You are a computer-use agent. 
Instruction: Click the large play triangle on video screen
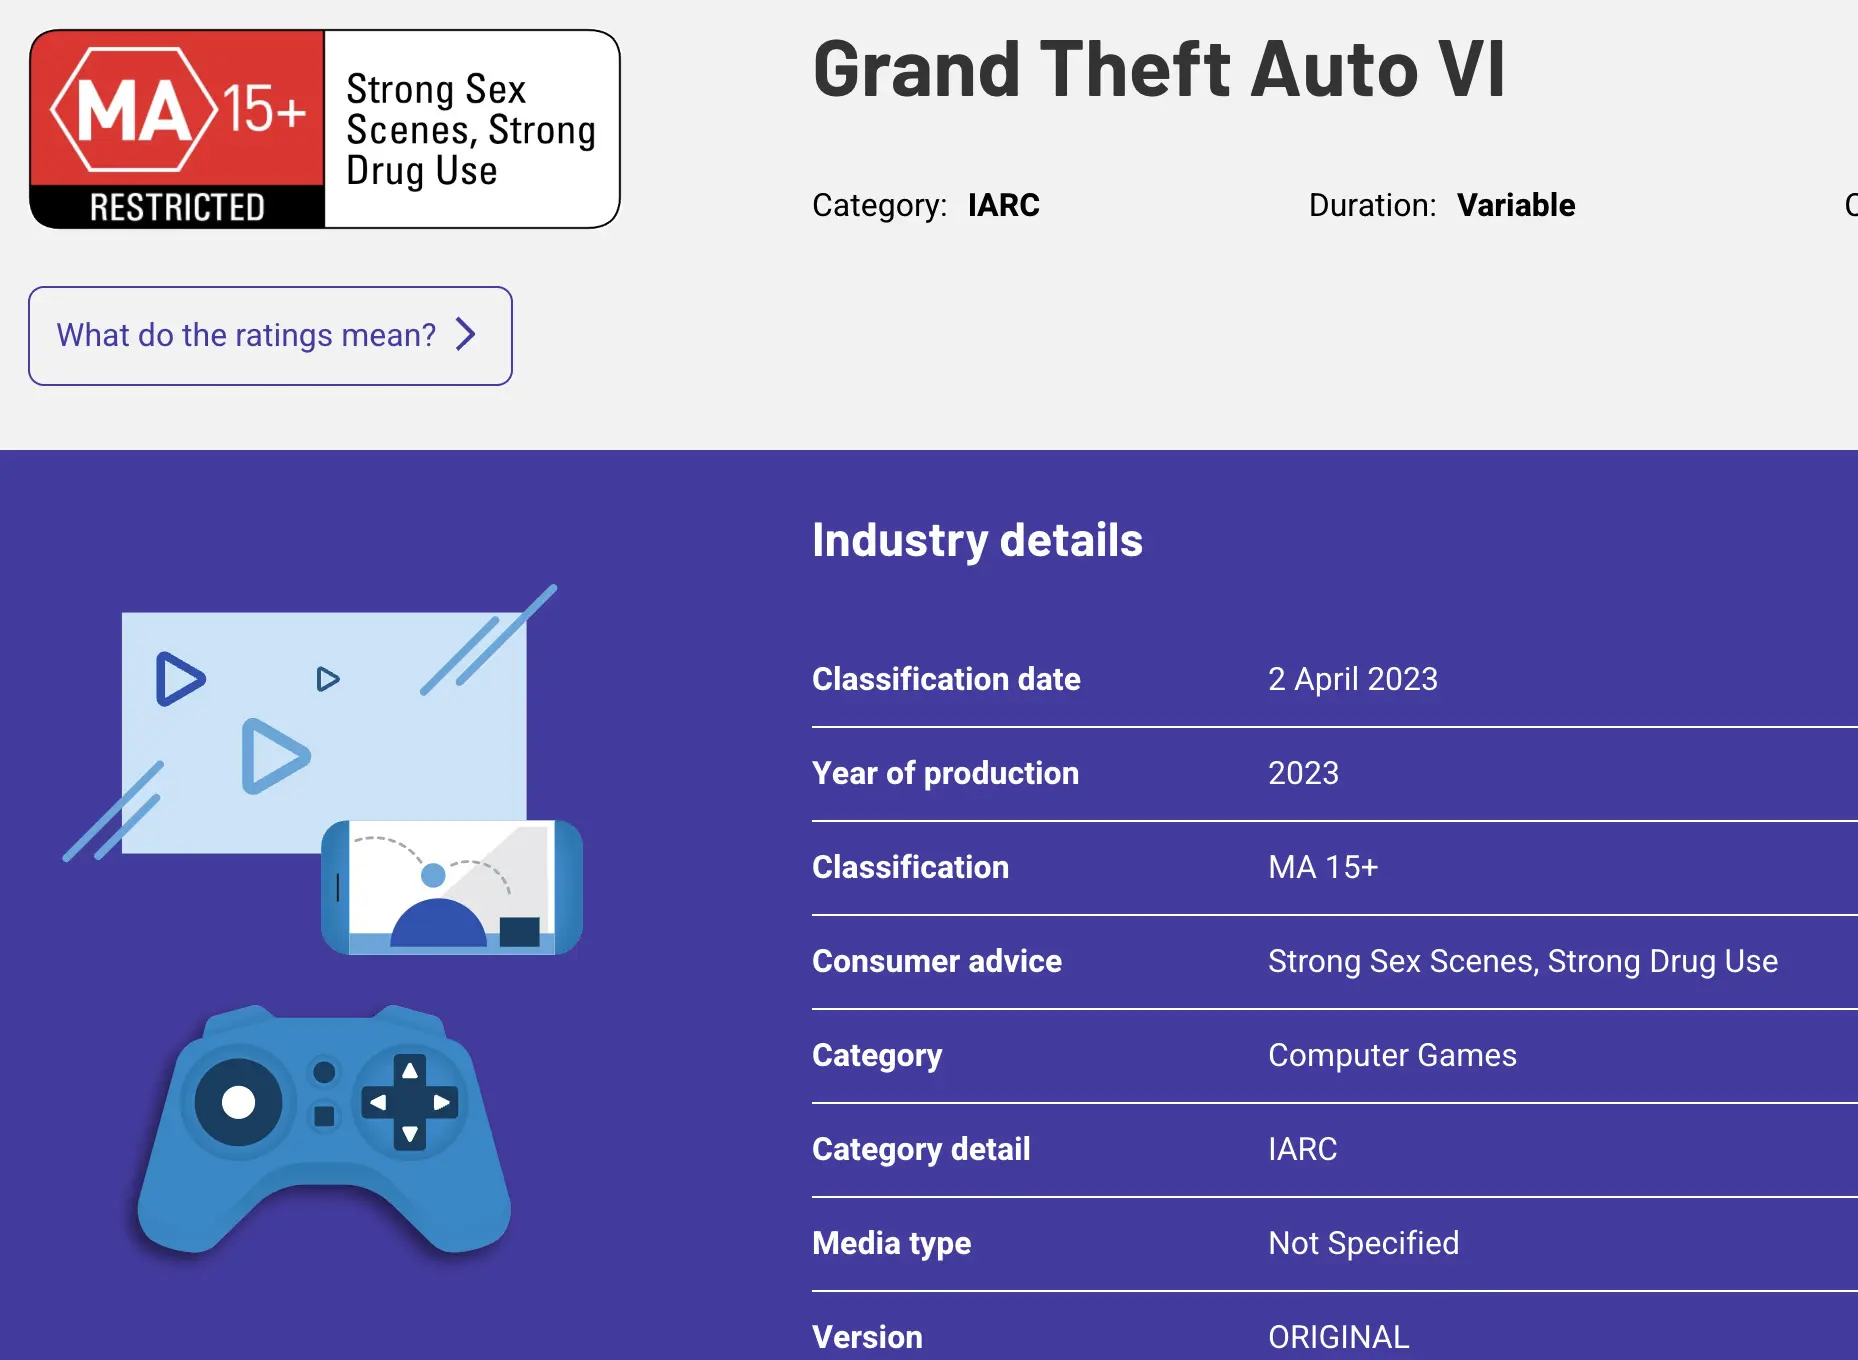[275, 756]
